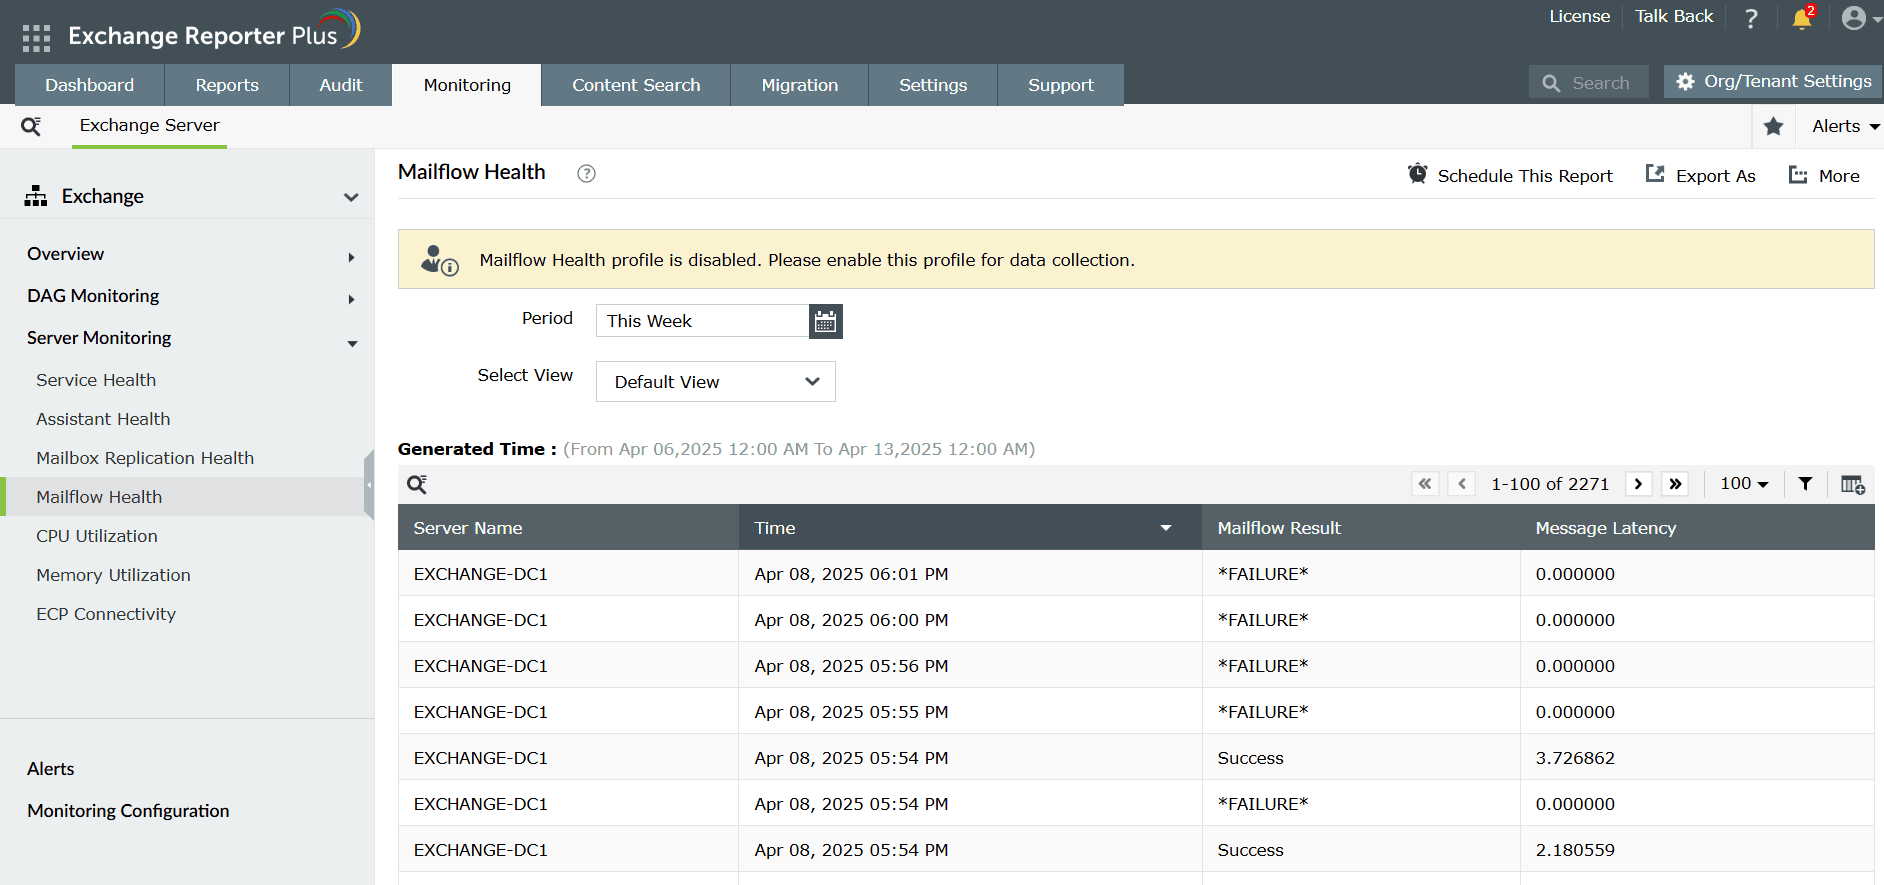Open the Export As menu

coord(1701,176)
